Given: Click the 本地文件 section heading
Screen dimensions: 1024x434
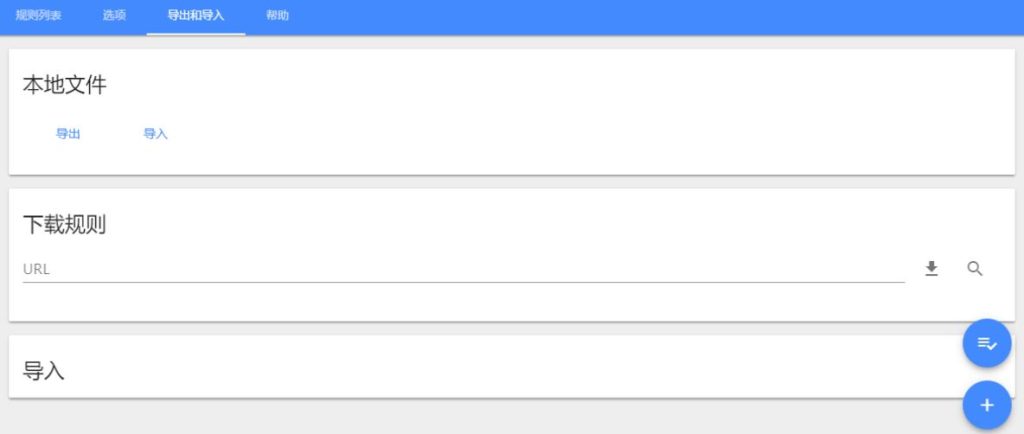Looking at the screenshot, I should [x=65, y=85].
